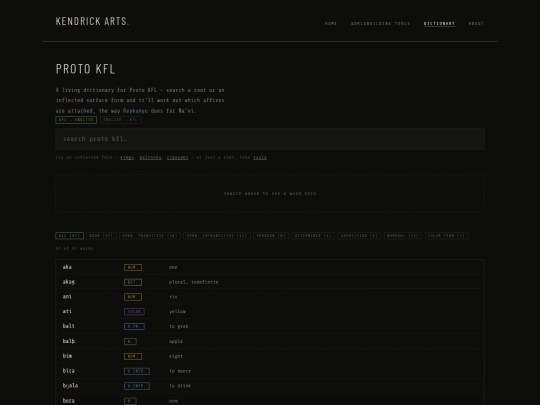Click the V.INTR. tag in the bira row

click(x=137, y=371)
